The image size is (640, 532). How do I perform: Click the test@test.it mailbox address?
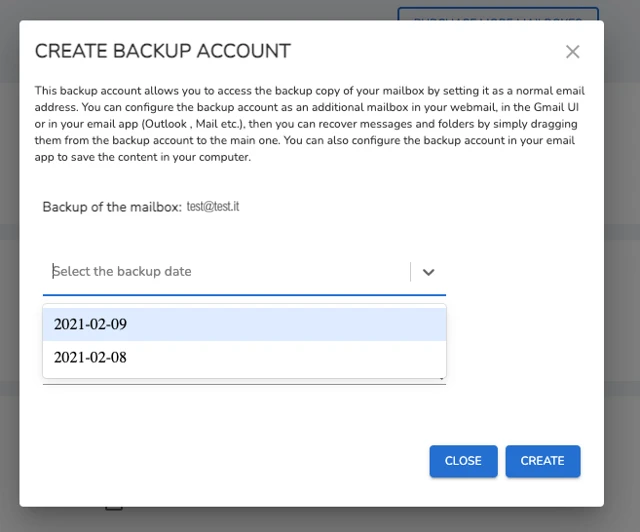tap(213, 207)
